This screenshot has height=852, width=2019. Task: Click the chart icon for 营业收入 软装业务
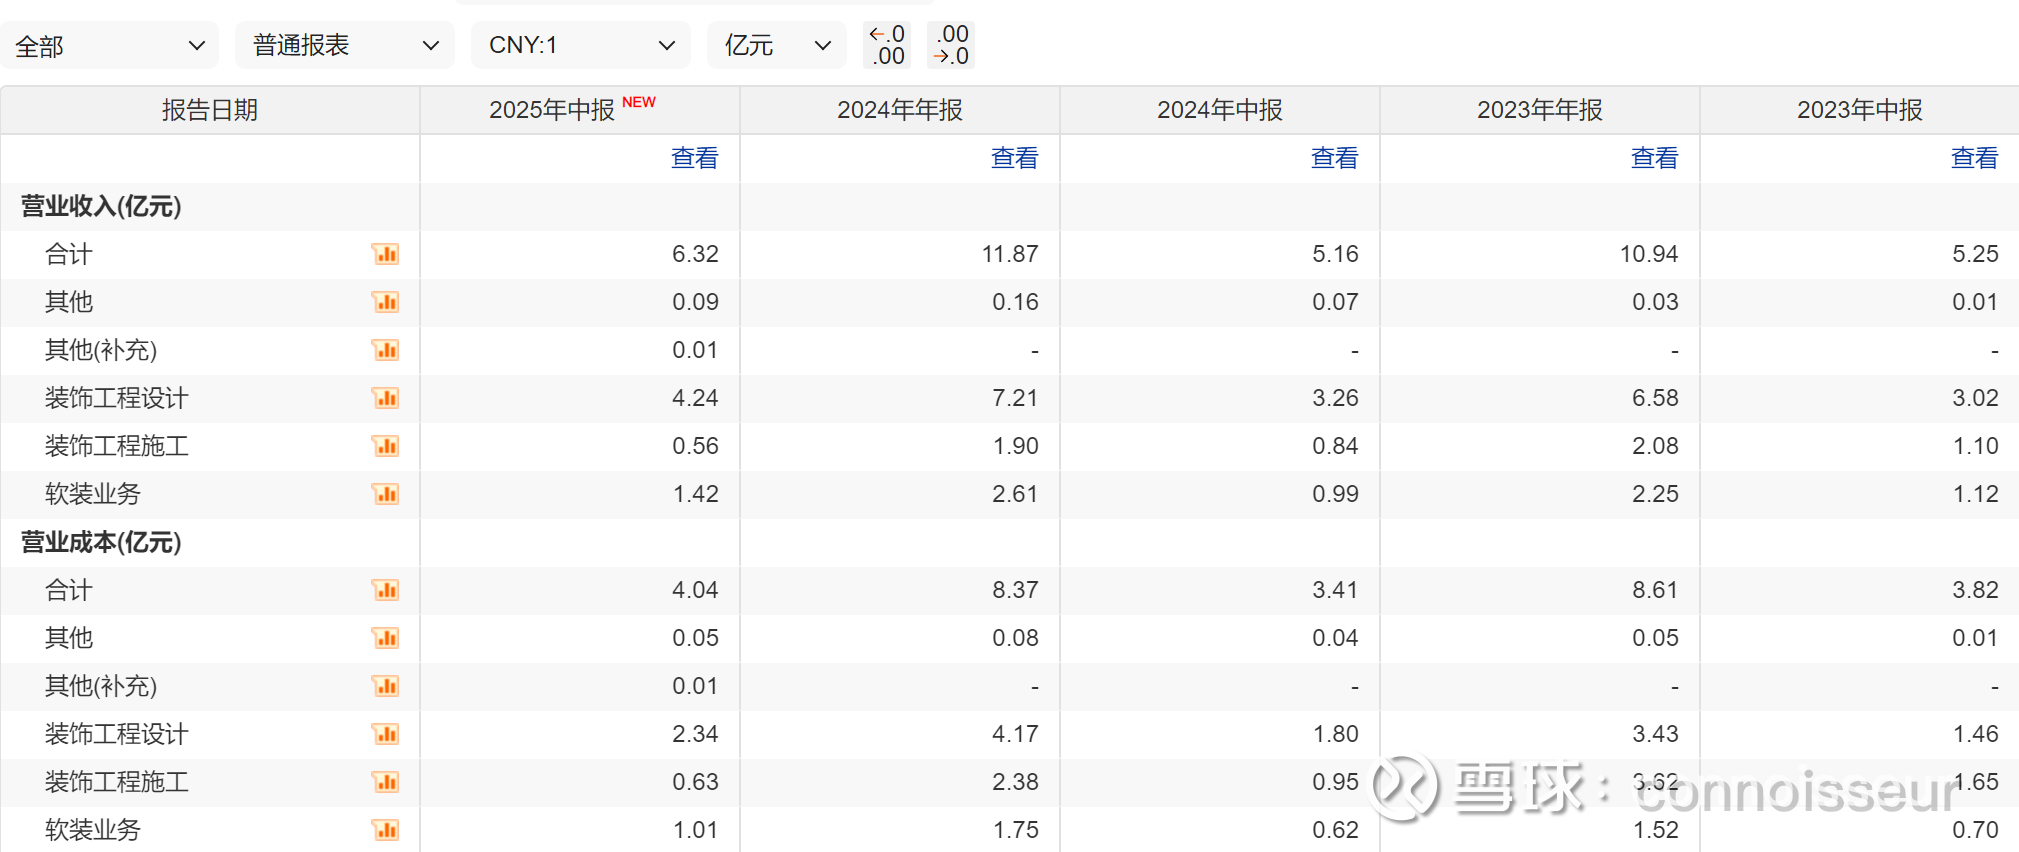click(385, 494)
